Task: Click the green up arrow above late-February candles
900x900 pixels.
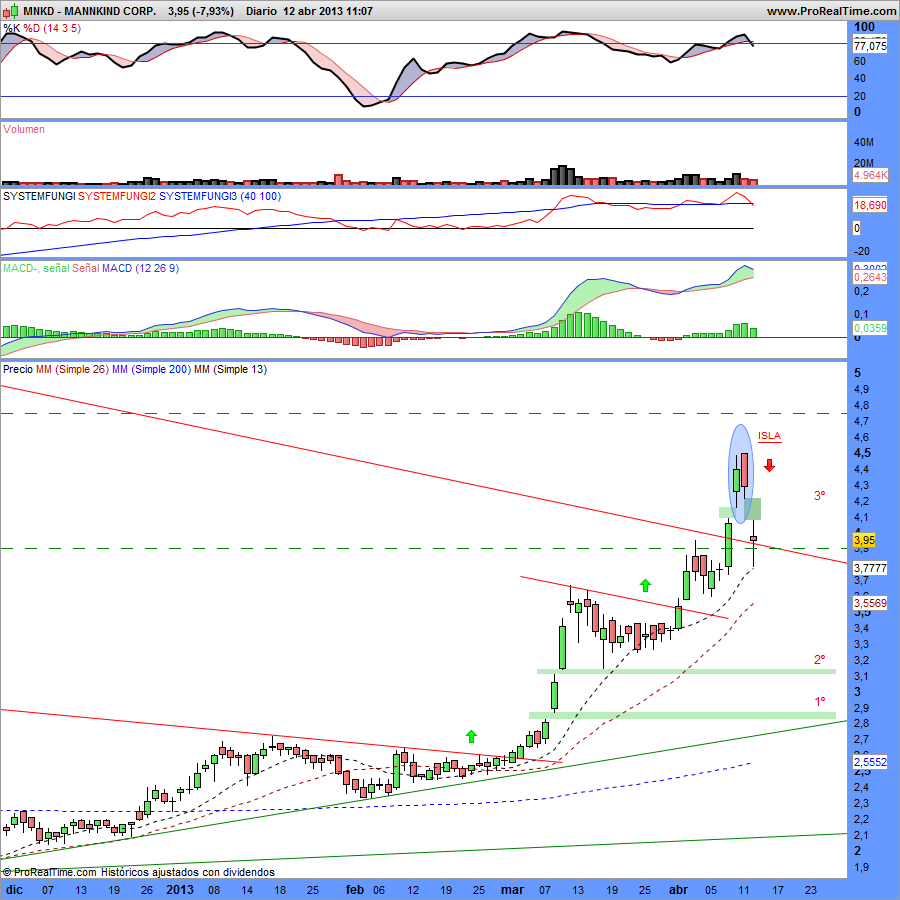Action: 471,736
